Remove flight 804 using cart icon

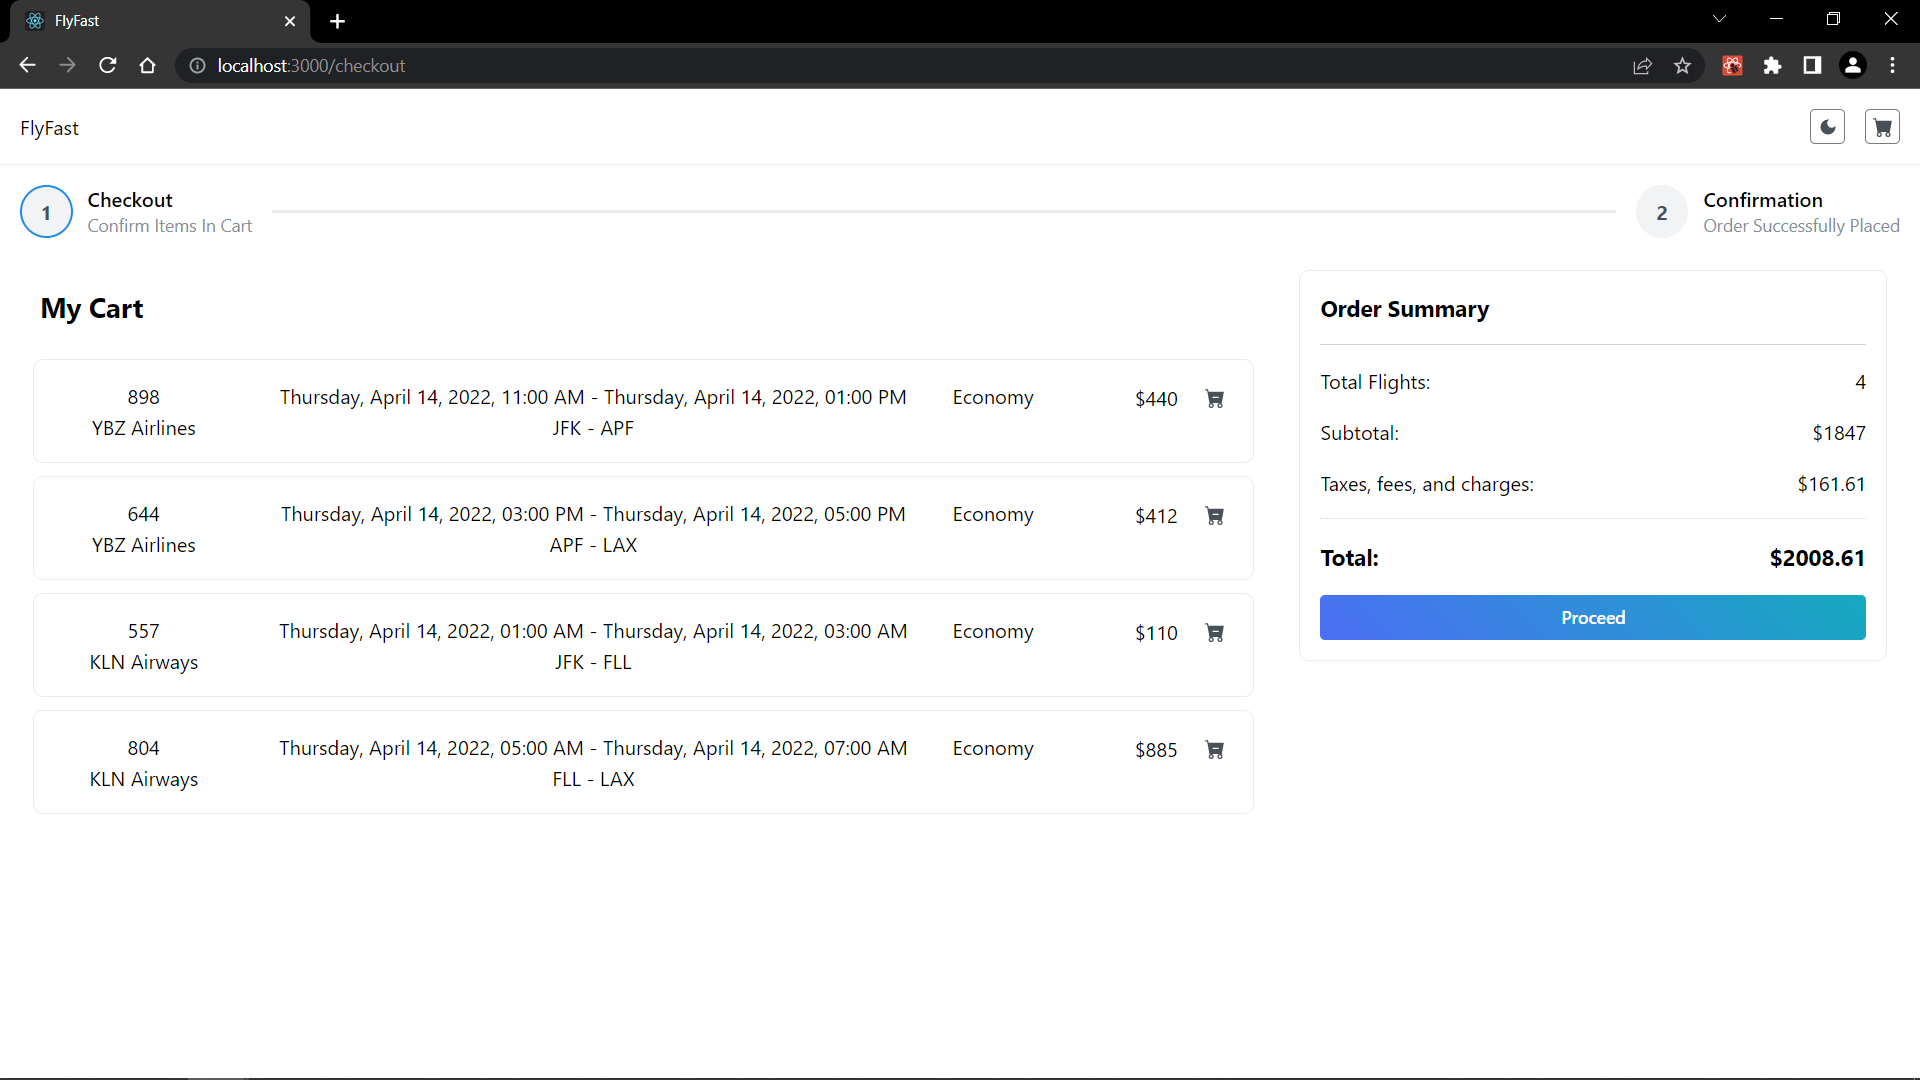pos(1215,750)
